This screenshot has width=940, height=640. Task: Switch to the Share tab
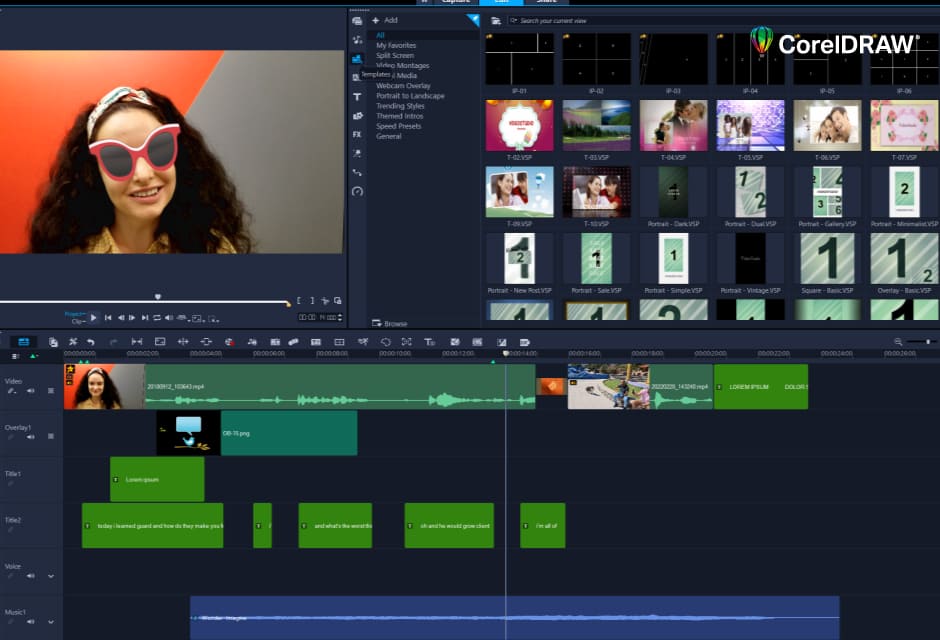pos(546,3)
